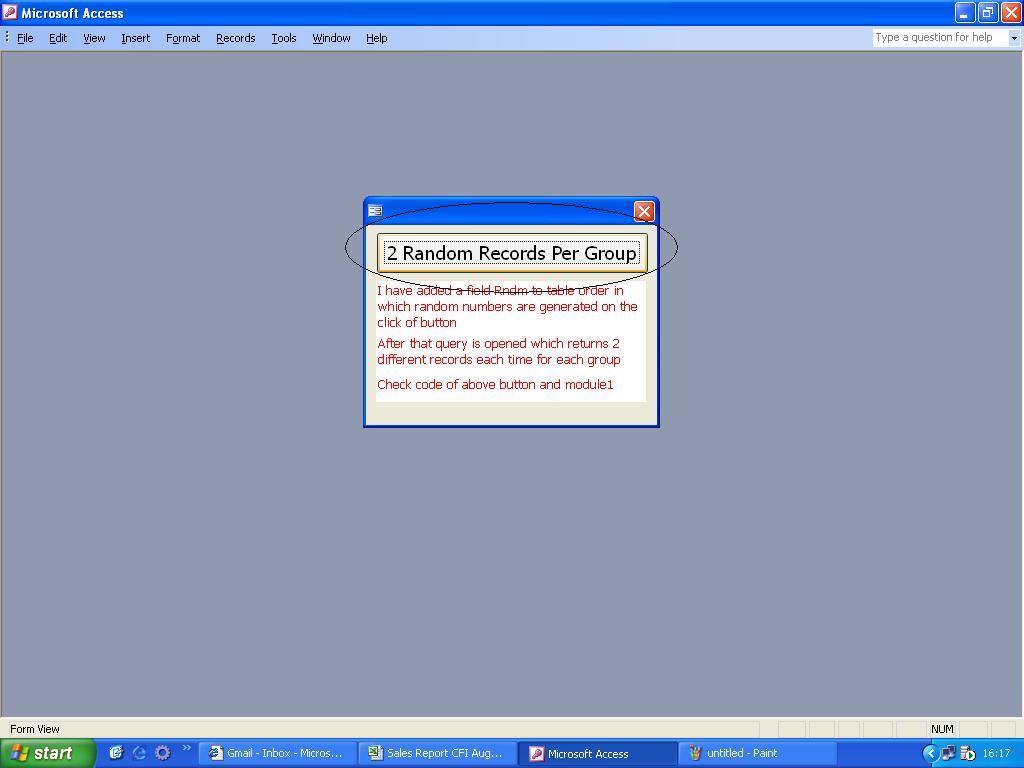Open the Window menu

[331, 38]
